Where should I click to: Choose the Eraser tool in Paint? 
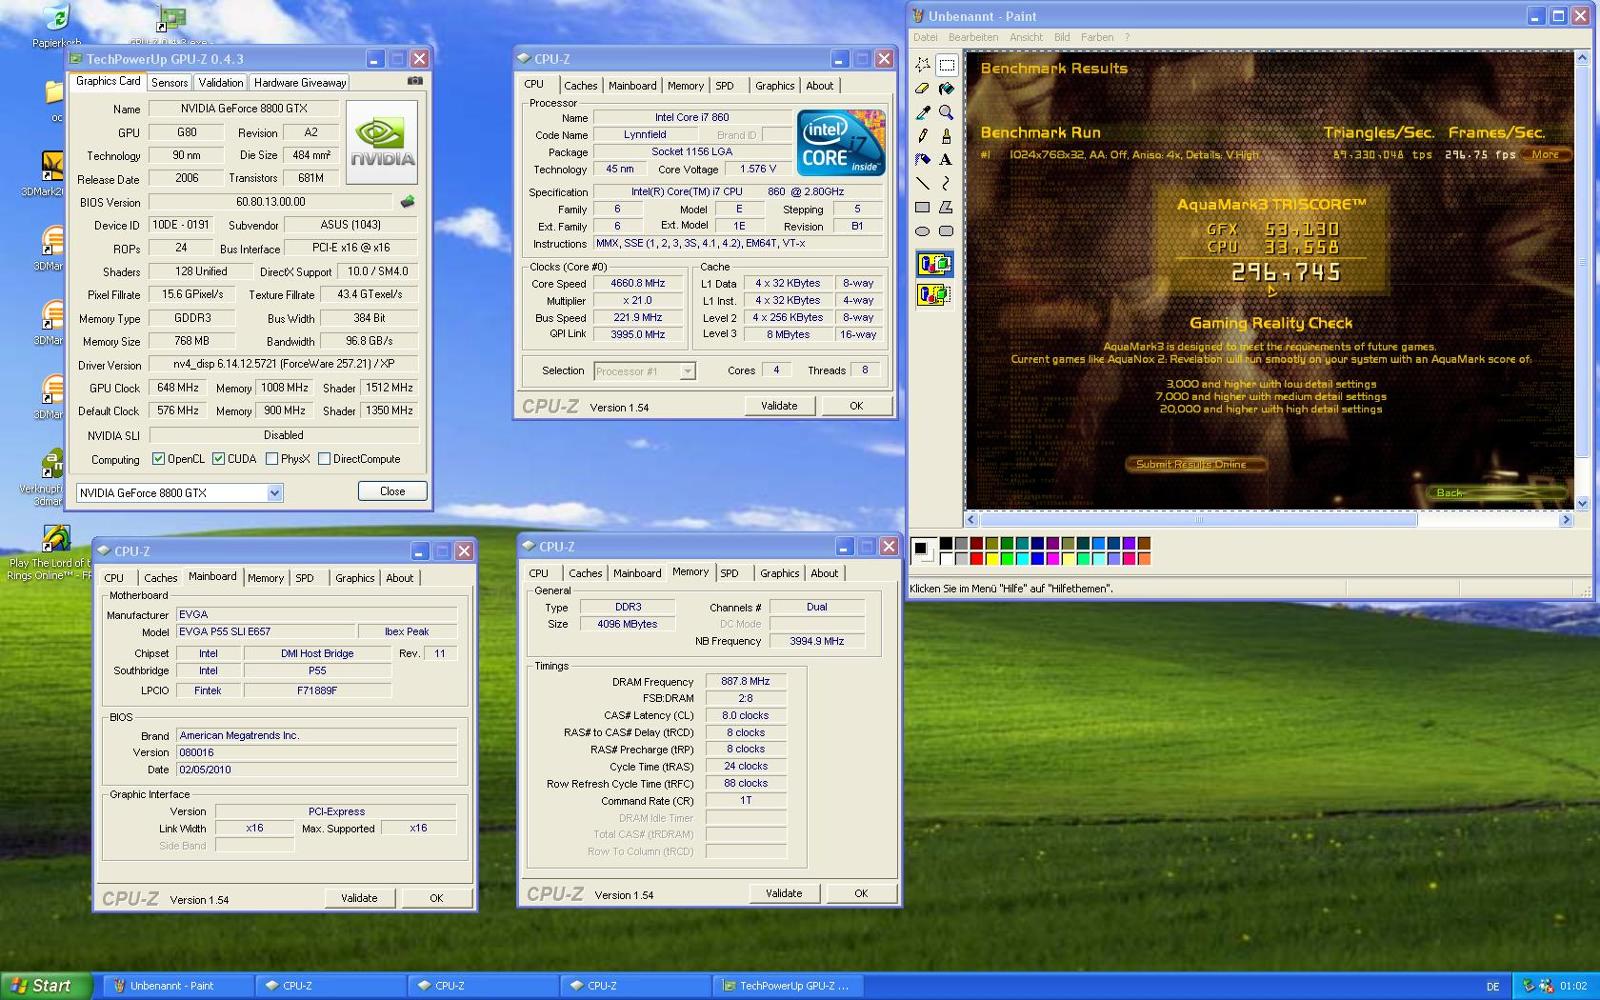click(922, 89)
